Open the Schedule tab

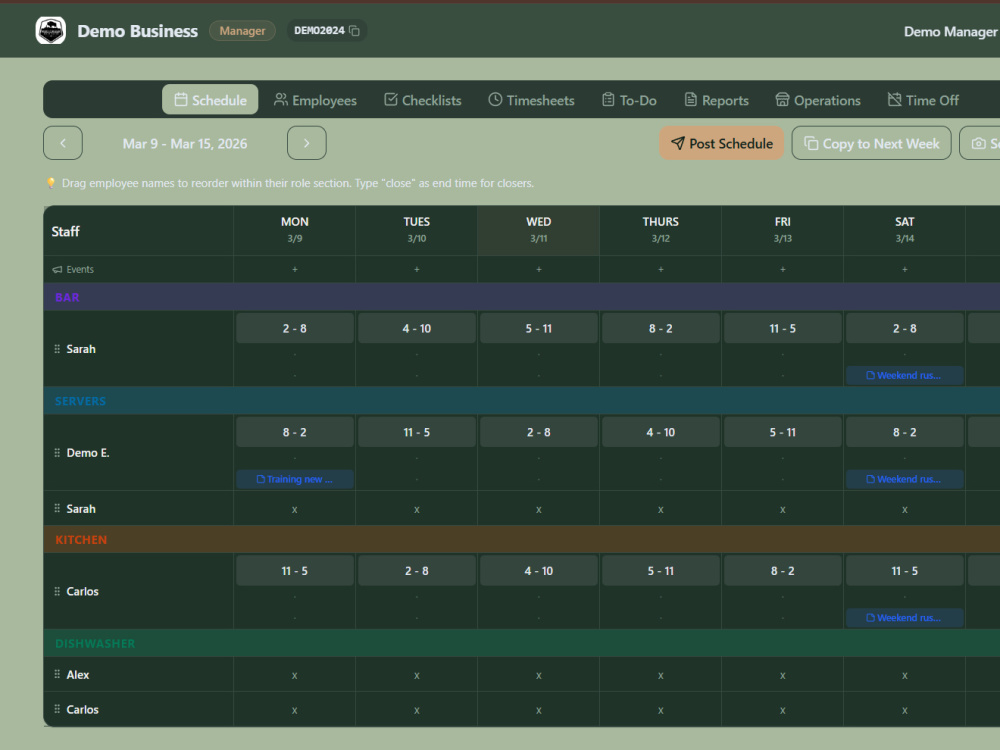[210, 100]
